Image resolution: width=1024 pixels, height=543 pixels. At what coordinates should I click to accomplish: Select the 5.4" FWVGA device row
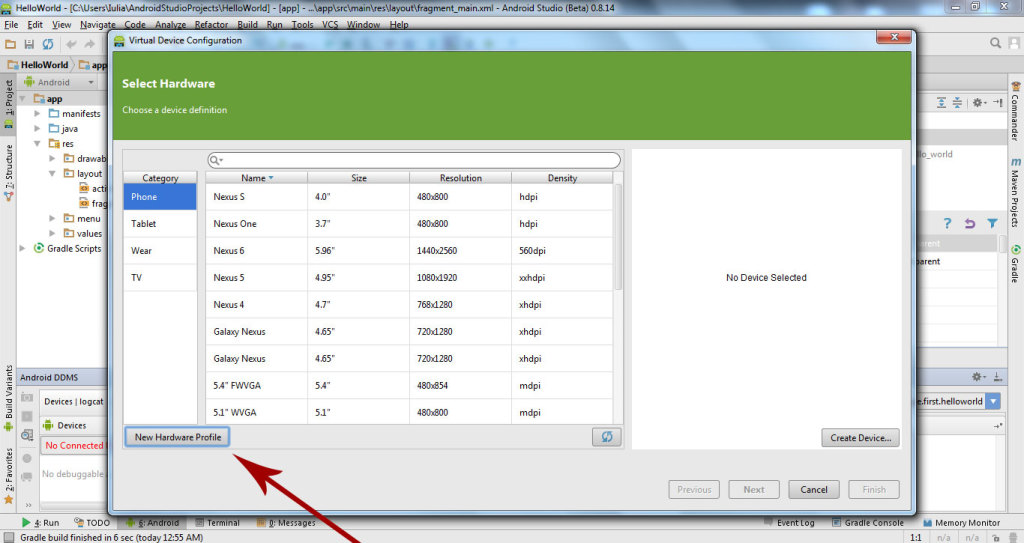409,386
